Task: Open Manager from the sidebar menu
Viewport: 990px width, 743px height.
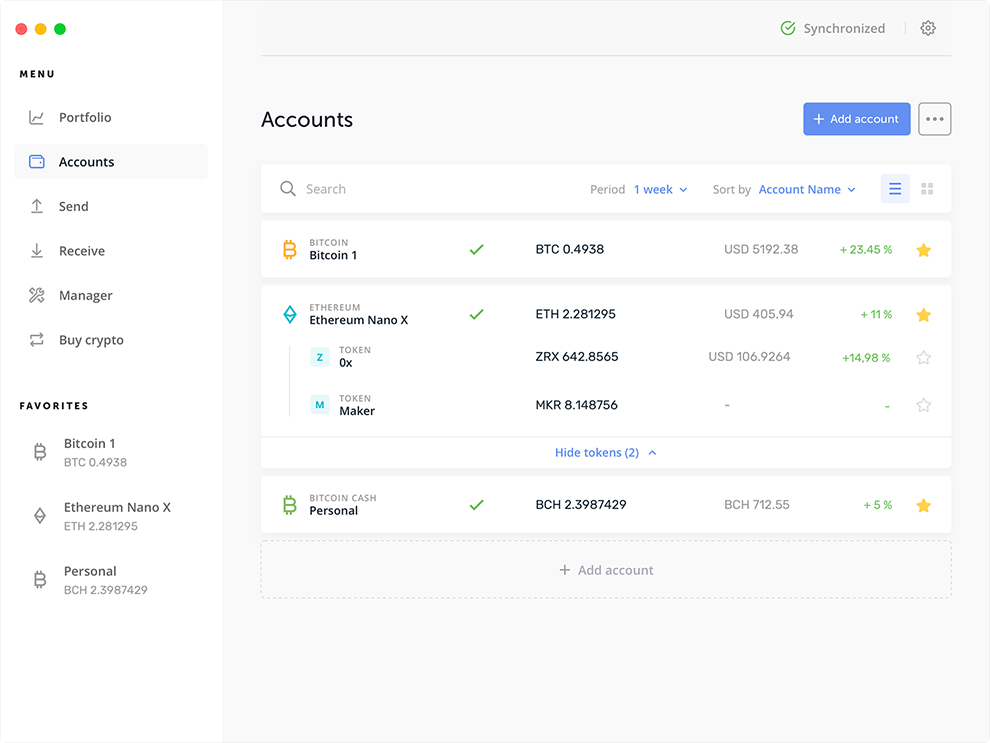Action: point(87,295)
